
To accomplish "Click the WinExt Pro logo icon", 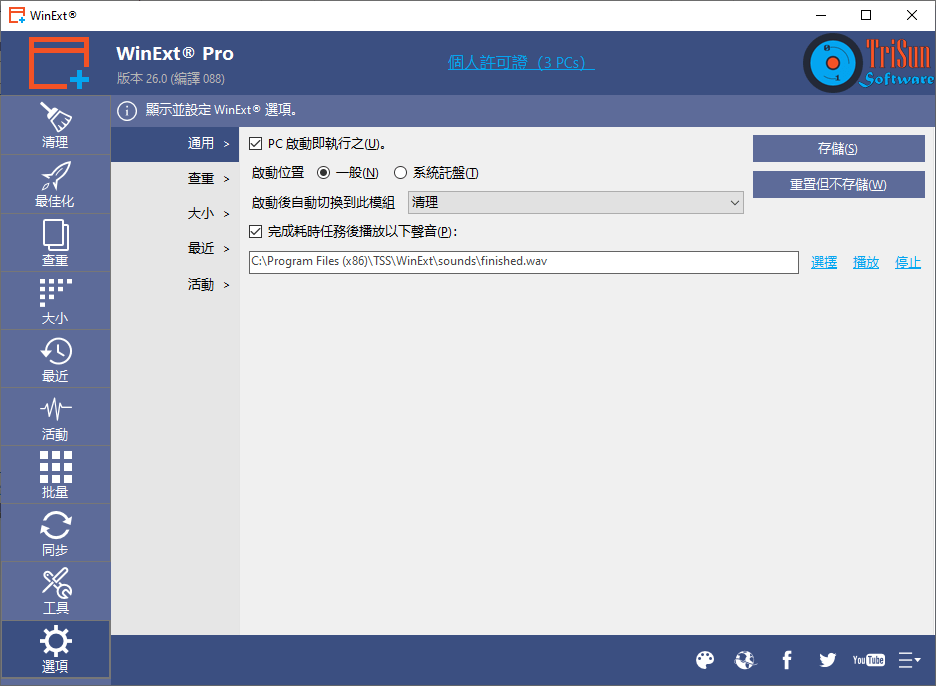I will click(59, 63).
